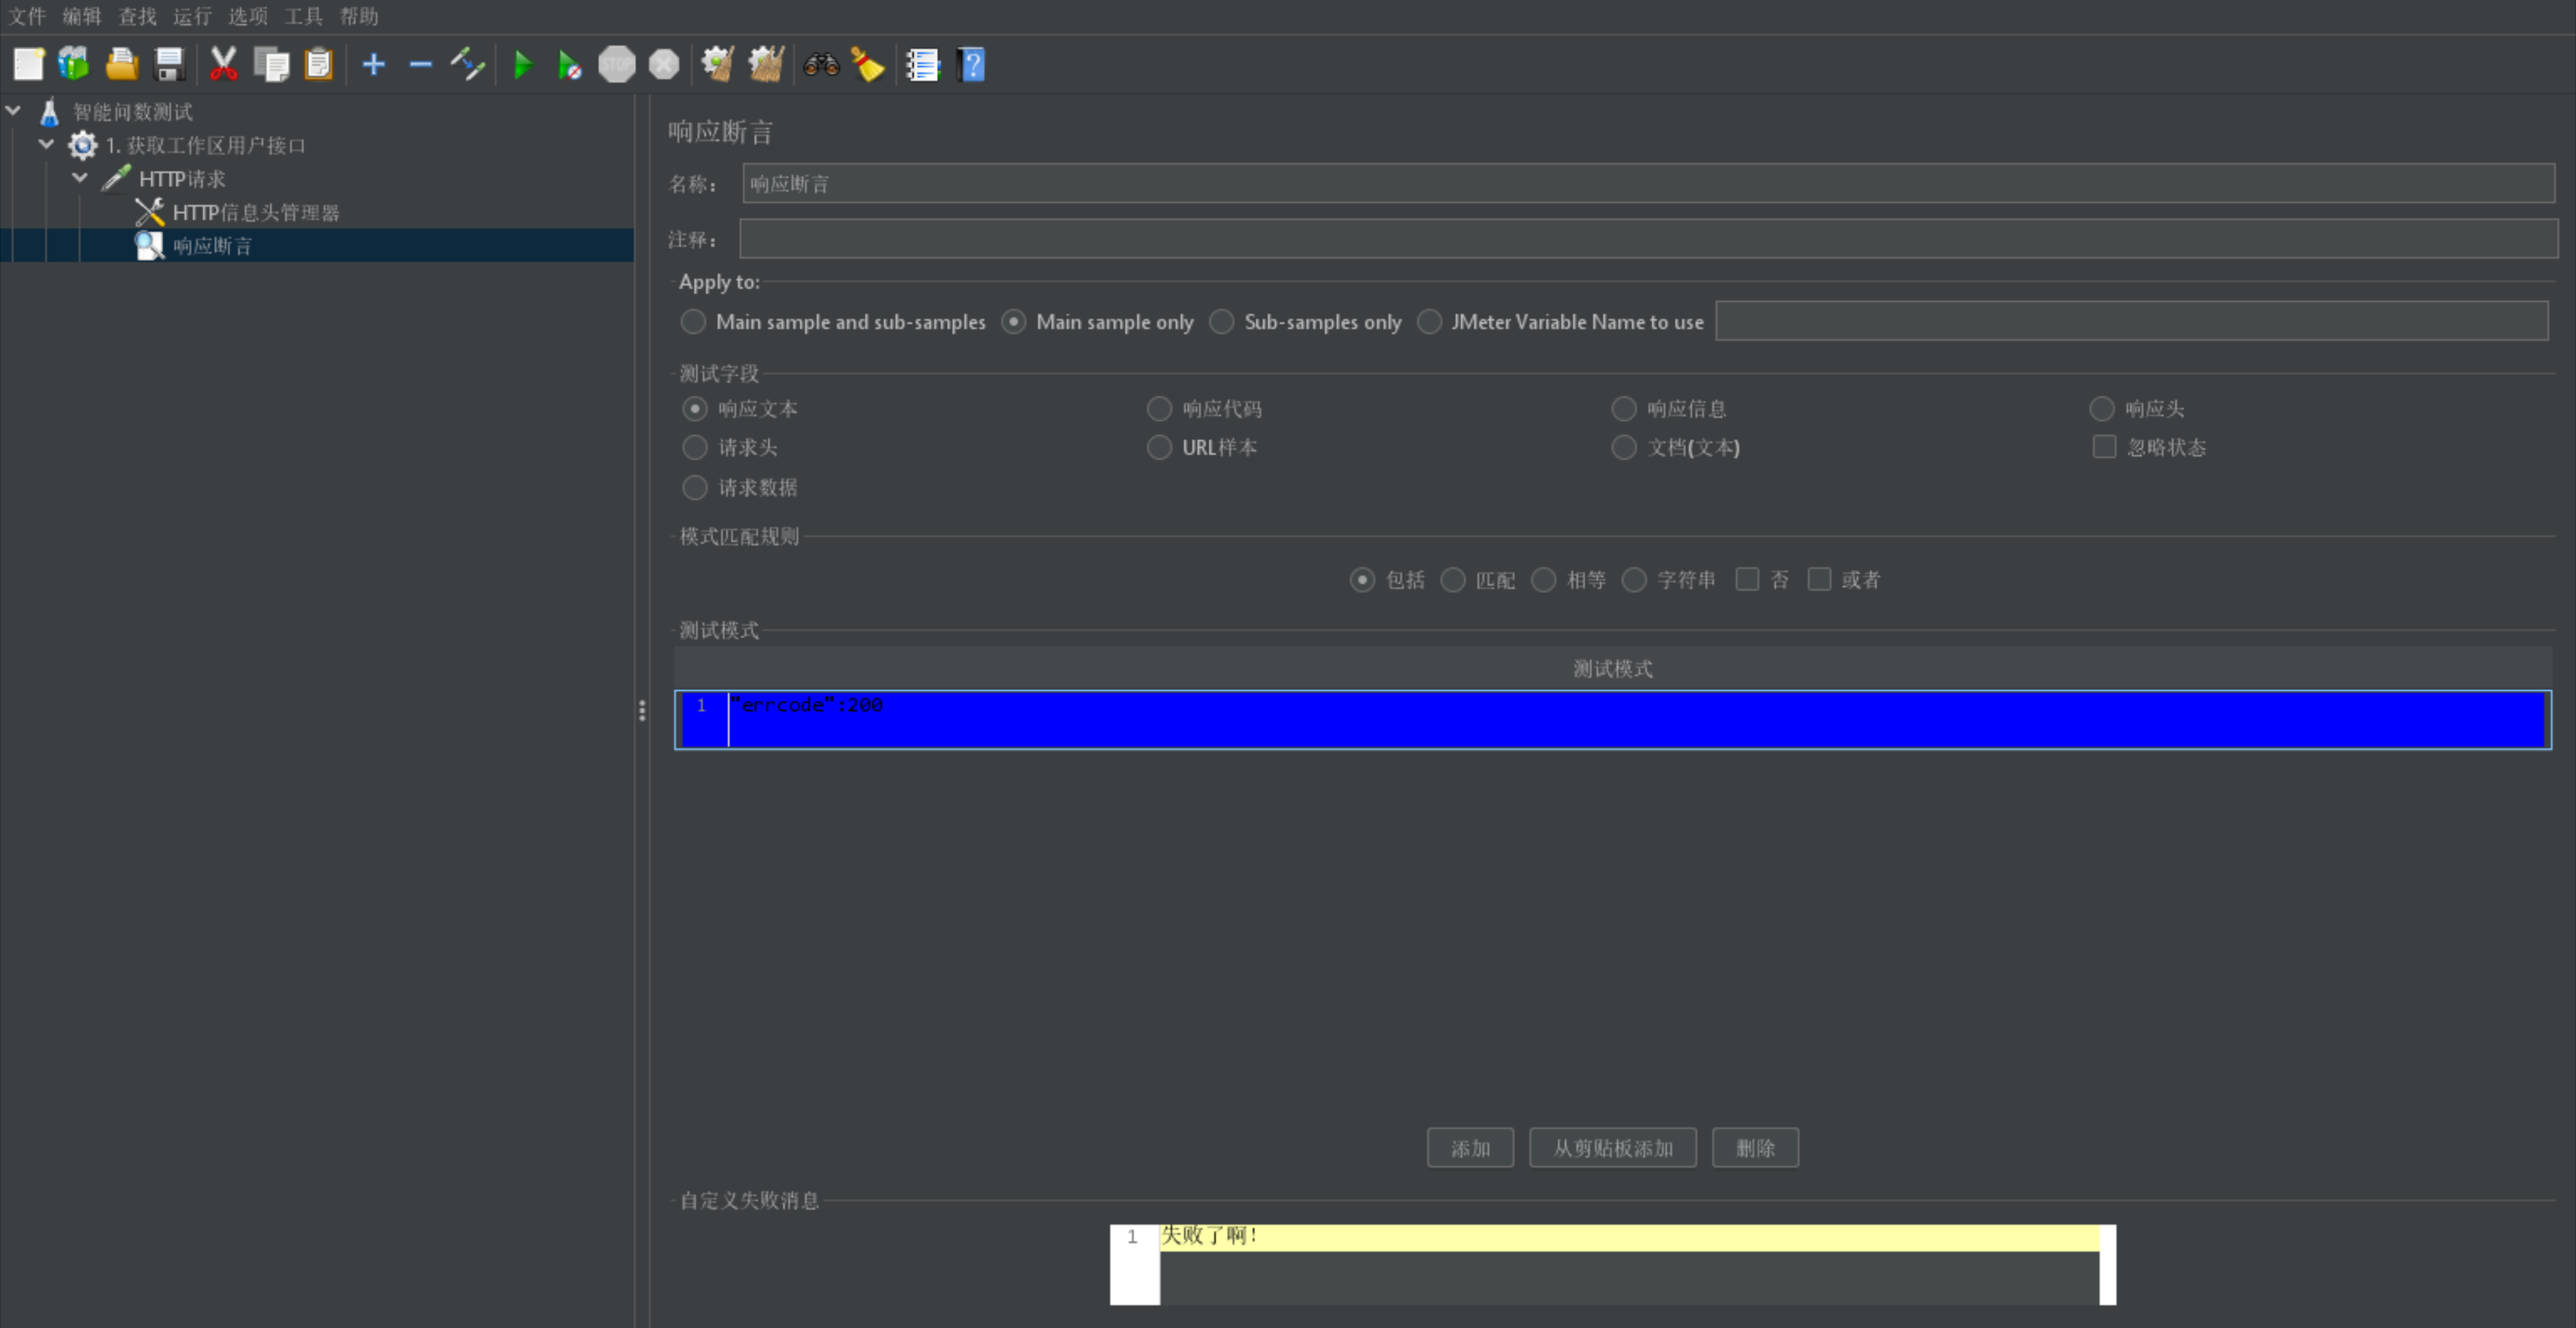The image size is (2576, 1328).
Task: Open the 运行 menu
Action: click(192, 16)
